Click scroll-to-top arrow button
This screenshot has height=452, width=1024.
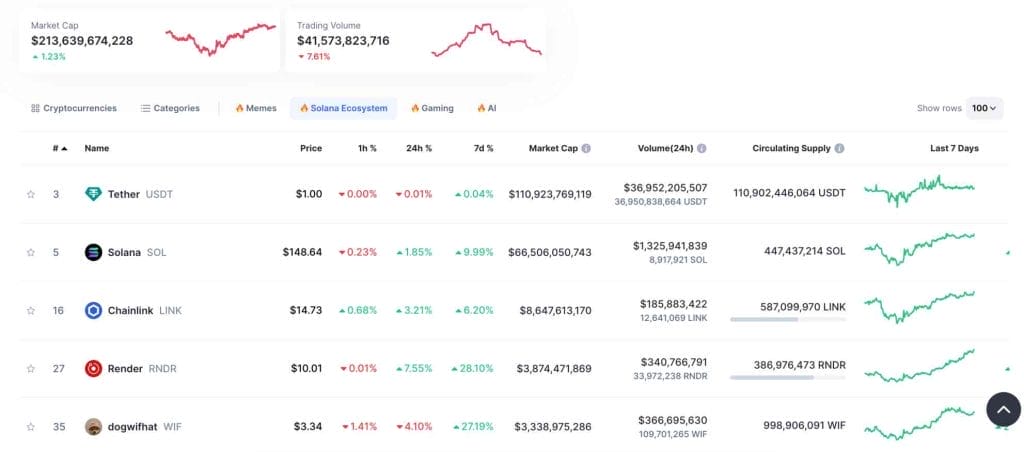(1003, 410)
